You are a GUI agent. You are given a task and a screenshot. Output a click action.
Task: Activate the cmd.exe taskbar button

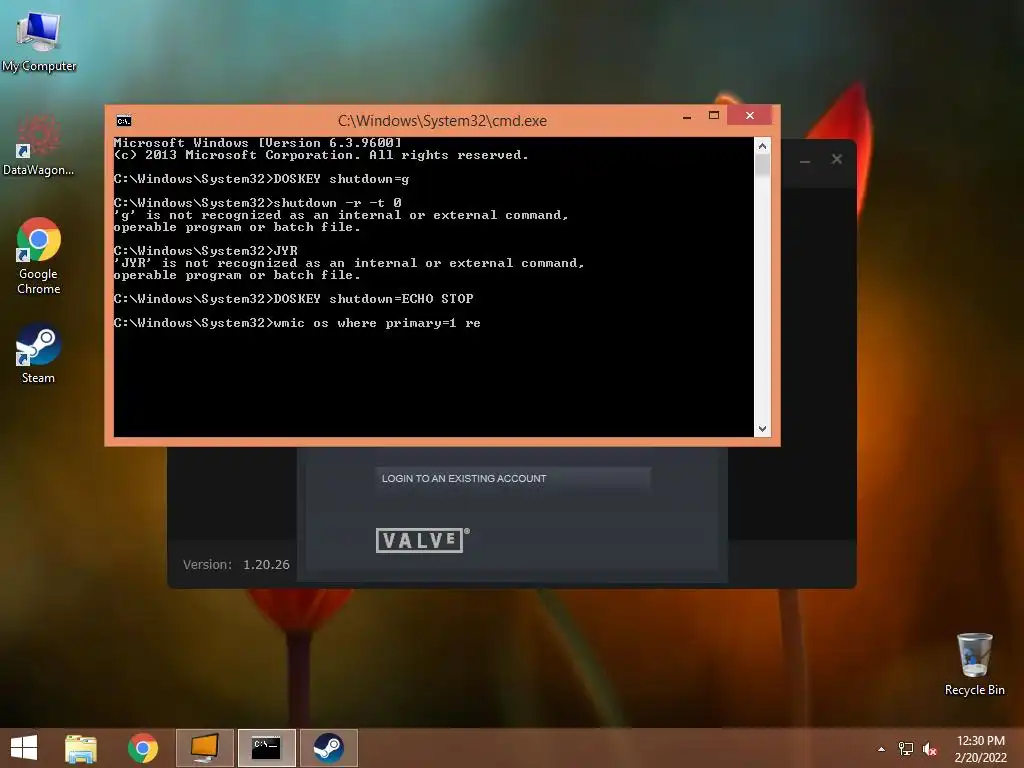coord(266,748)
